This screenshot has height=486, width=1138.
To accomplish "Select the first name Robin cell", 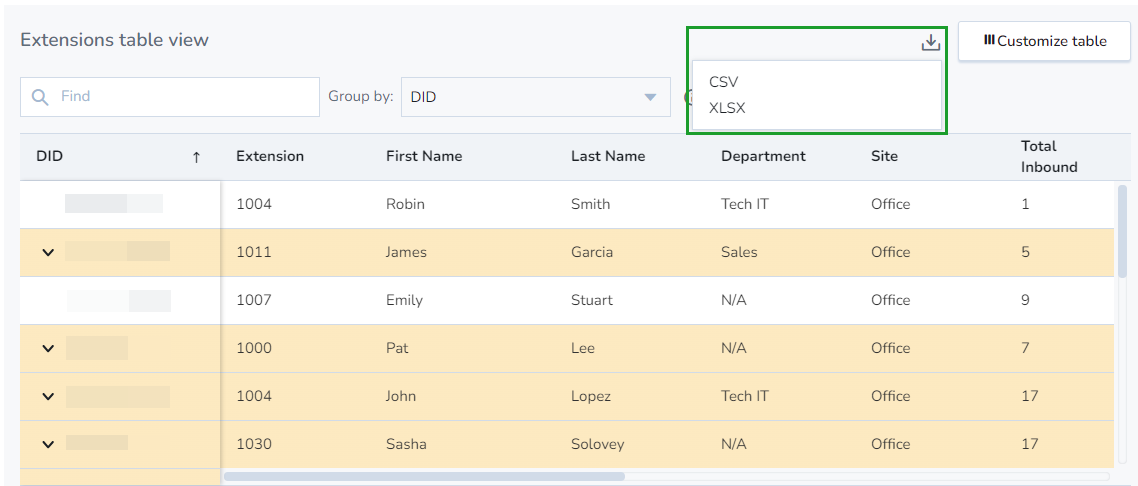I will (405, 205).
